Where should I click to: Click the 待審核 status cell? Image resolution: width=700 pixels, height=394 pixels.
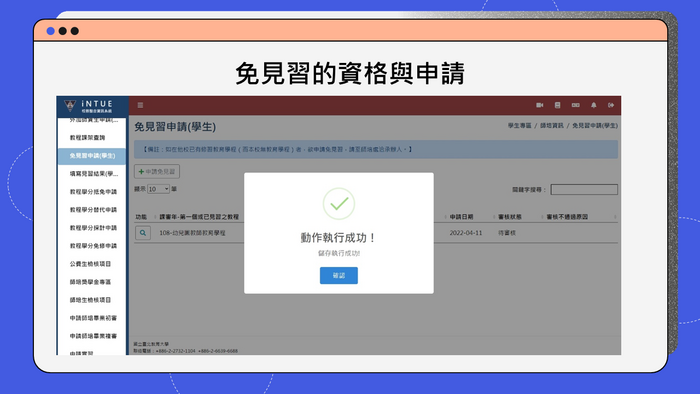tap(507, 233)
